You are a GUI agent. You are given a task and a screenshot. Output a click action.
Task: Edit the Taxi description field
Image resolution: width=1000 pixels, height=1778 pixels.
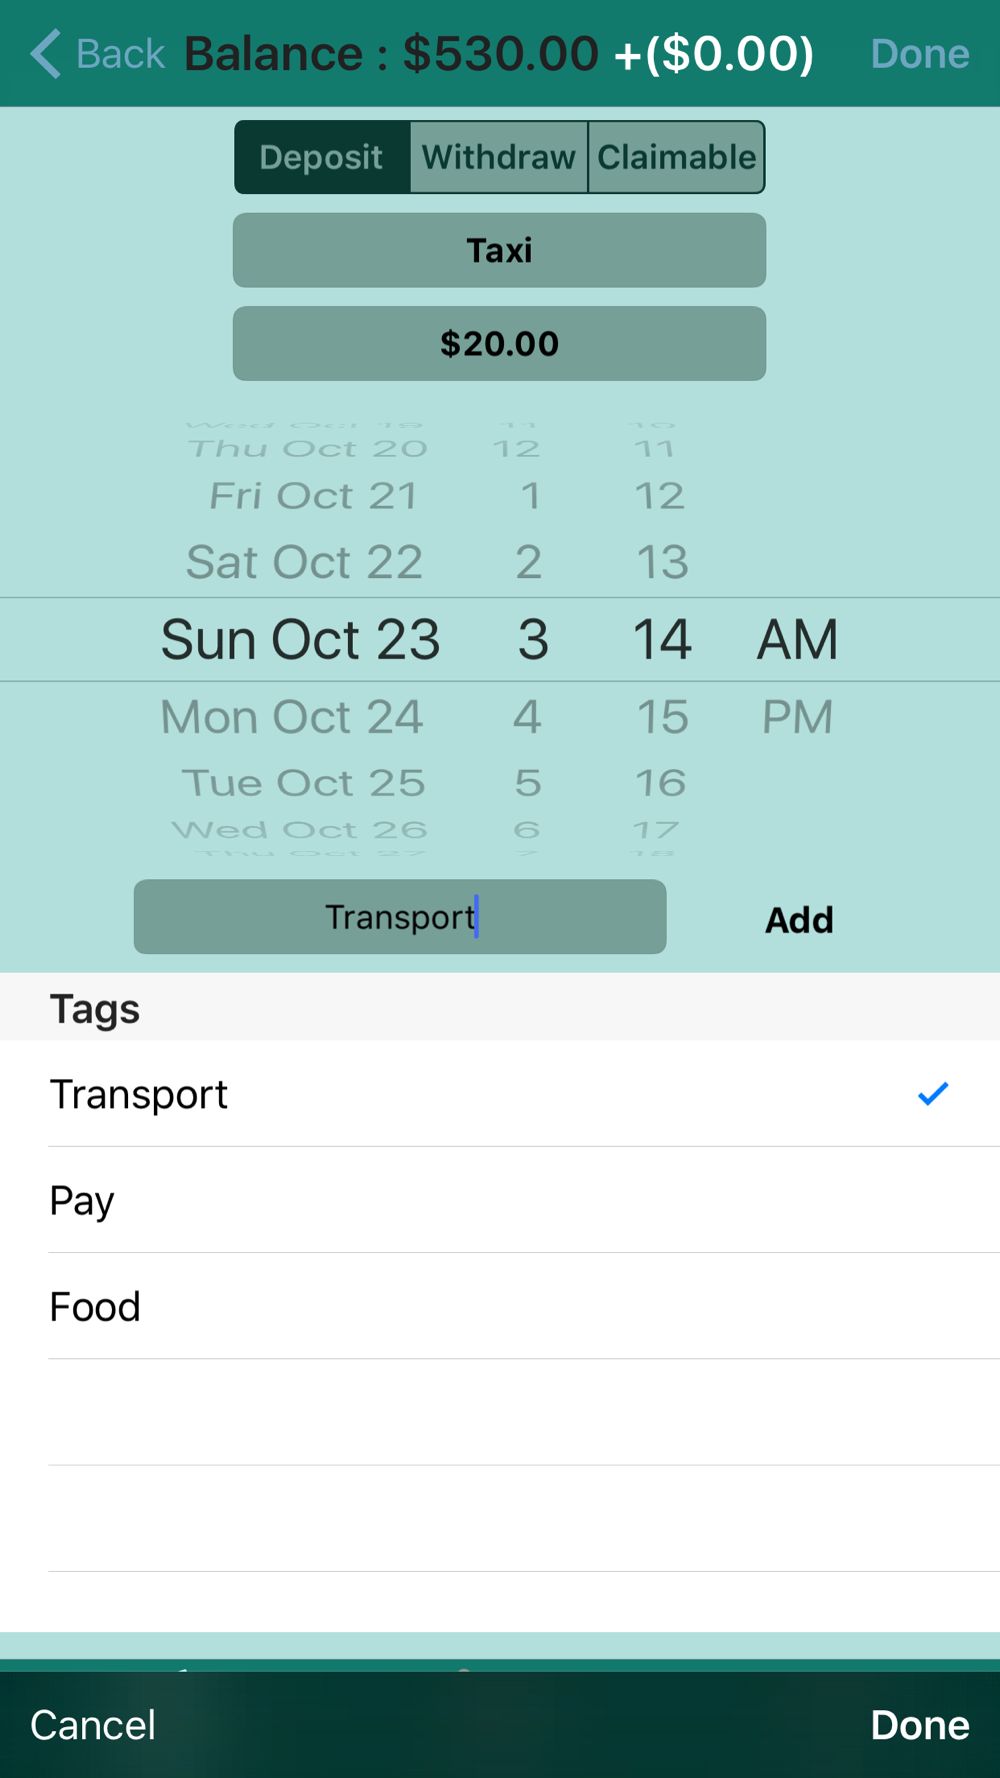pyautogui.click(x=499, y=250)
